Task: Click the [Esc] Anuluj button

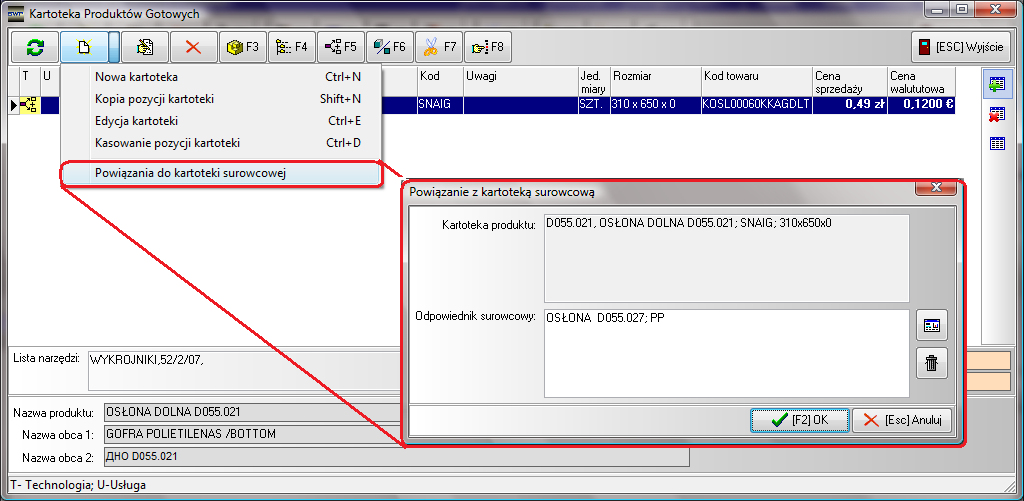Action: pyautogui.click(x=901, y=420)
